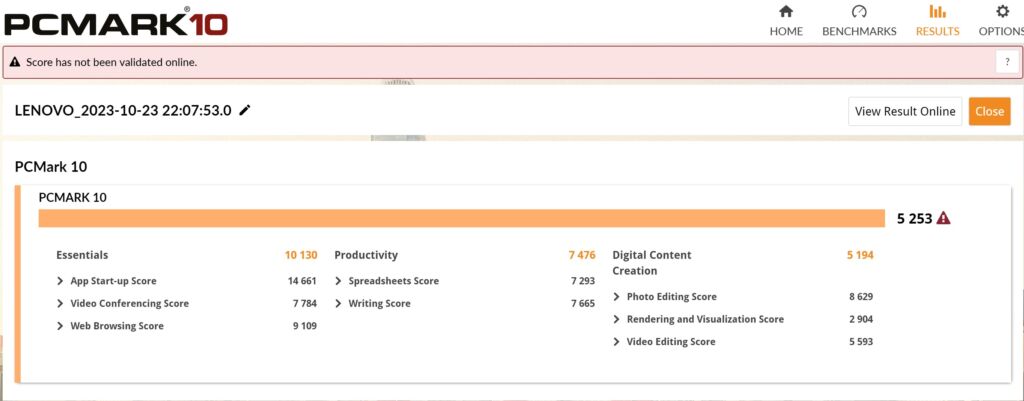The image size is (1024, 401).
Task: Click the 7 665 Writing value
Action: pos(583,303)
